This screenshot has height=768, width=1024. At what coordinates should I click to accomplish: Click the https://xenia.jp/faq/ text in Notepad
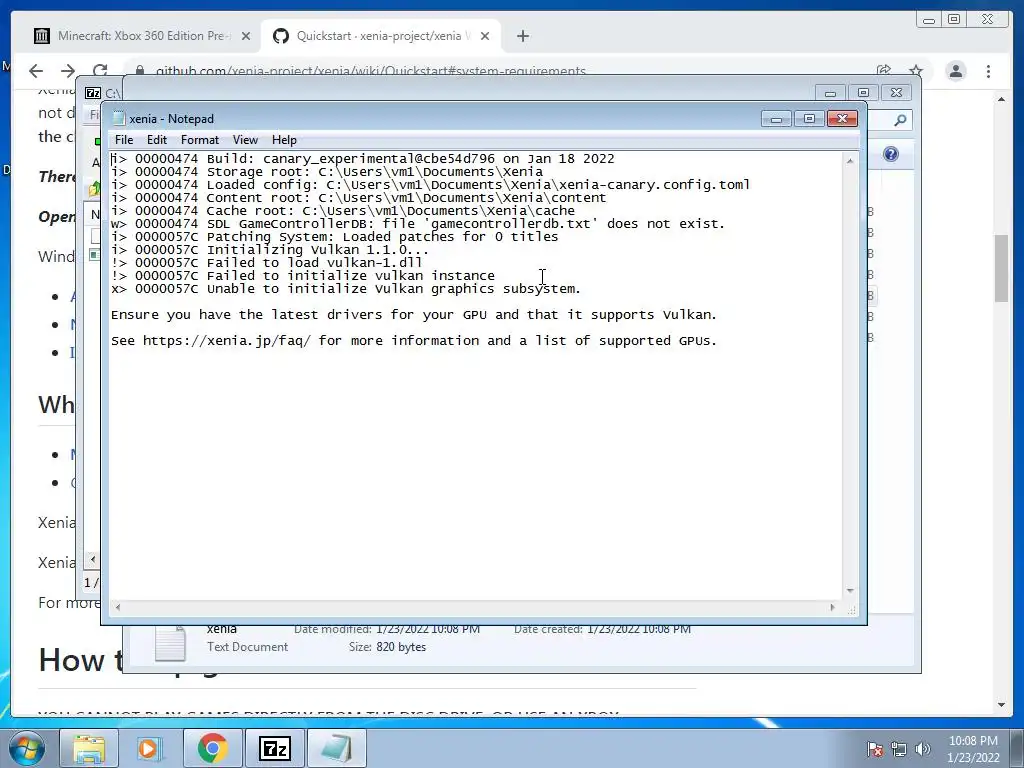(x=227, y=341)
